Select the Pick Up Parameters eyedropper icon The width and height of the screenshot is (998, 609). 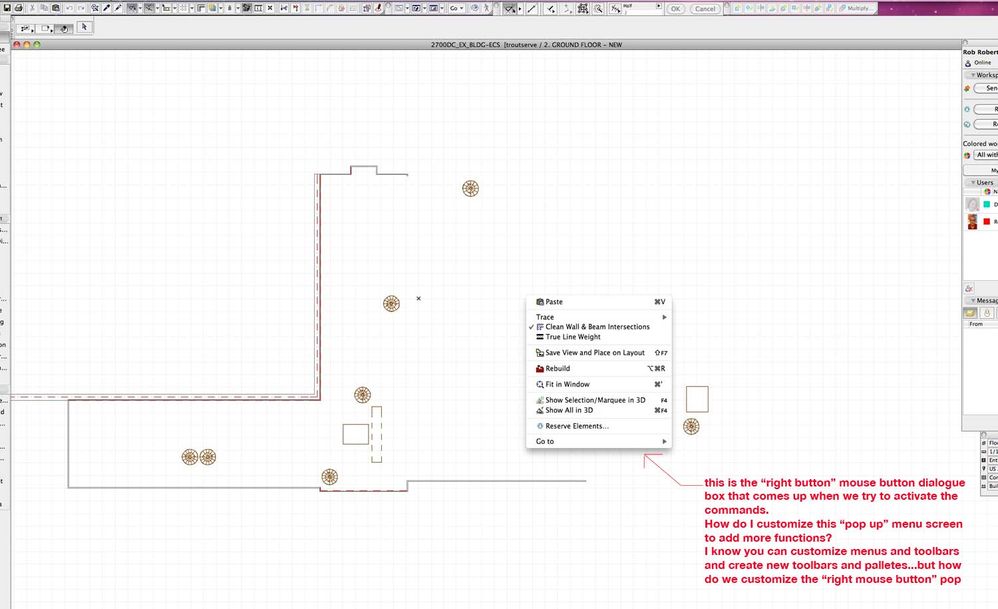106,8
